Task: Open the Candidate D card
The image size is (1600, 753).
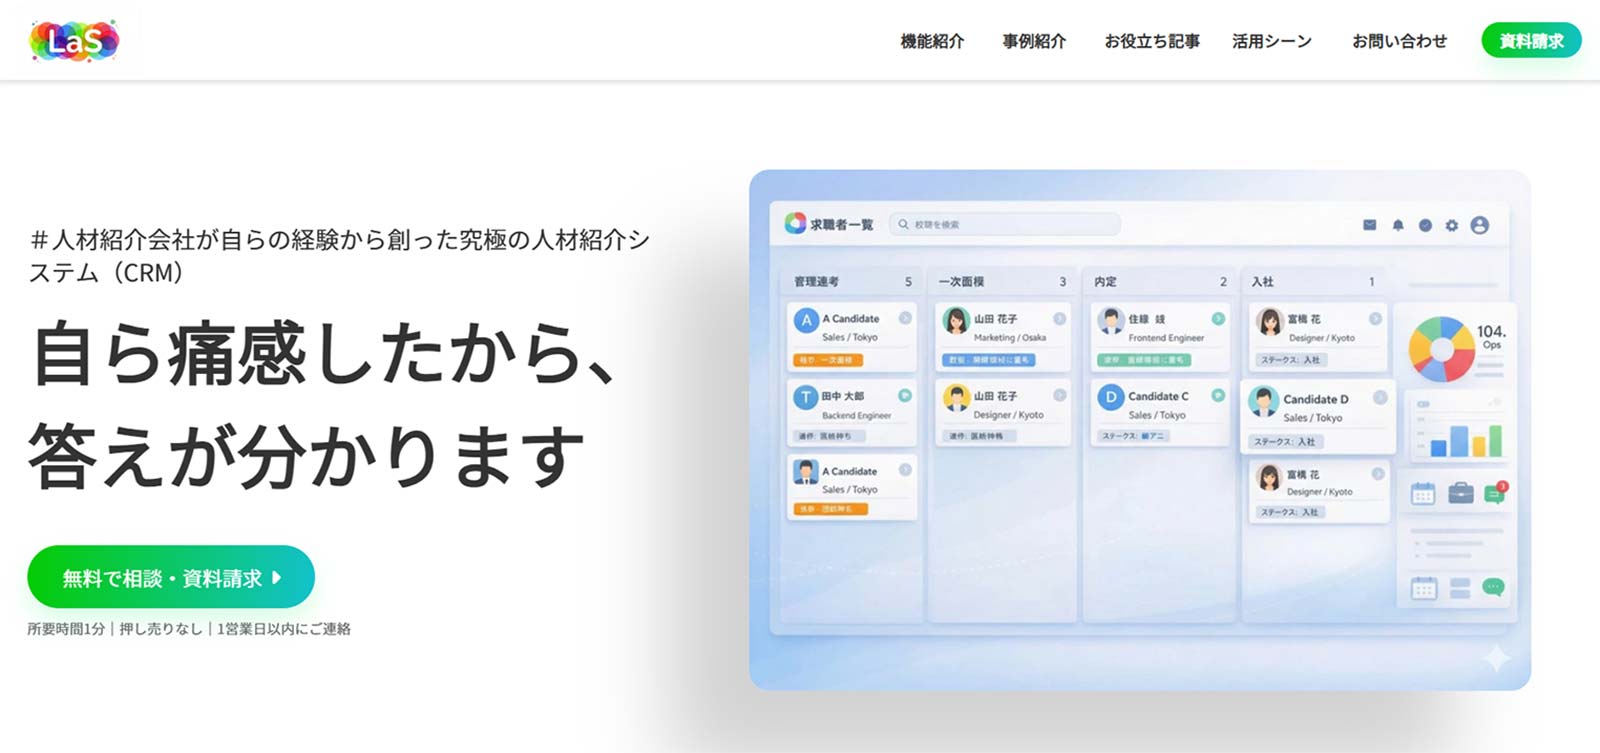Action: point(1318,416)
